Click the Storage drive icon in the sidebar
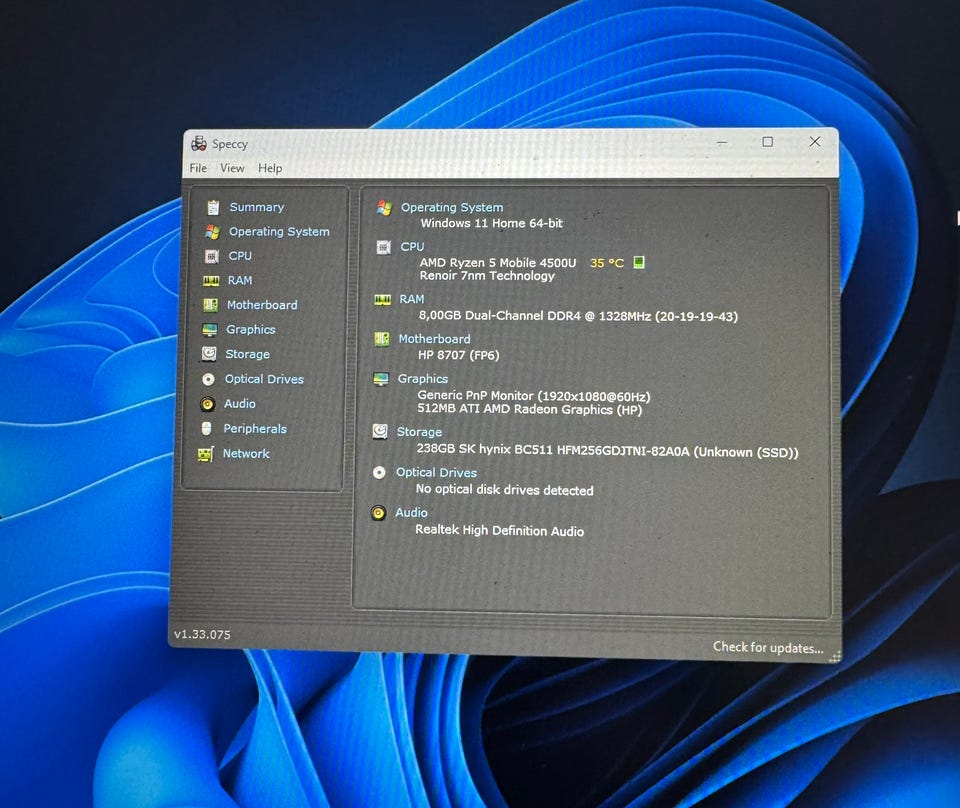Image resolution: width=960 pixels, height=808 pixels. (209, 354)
